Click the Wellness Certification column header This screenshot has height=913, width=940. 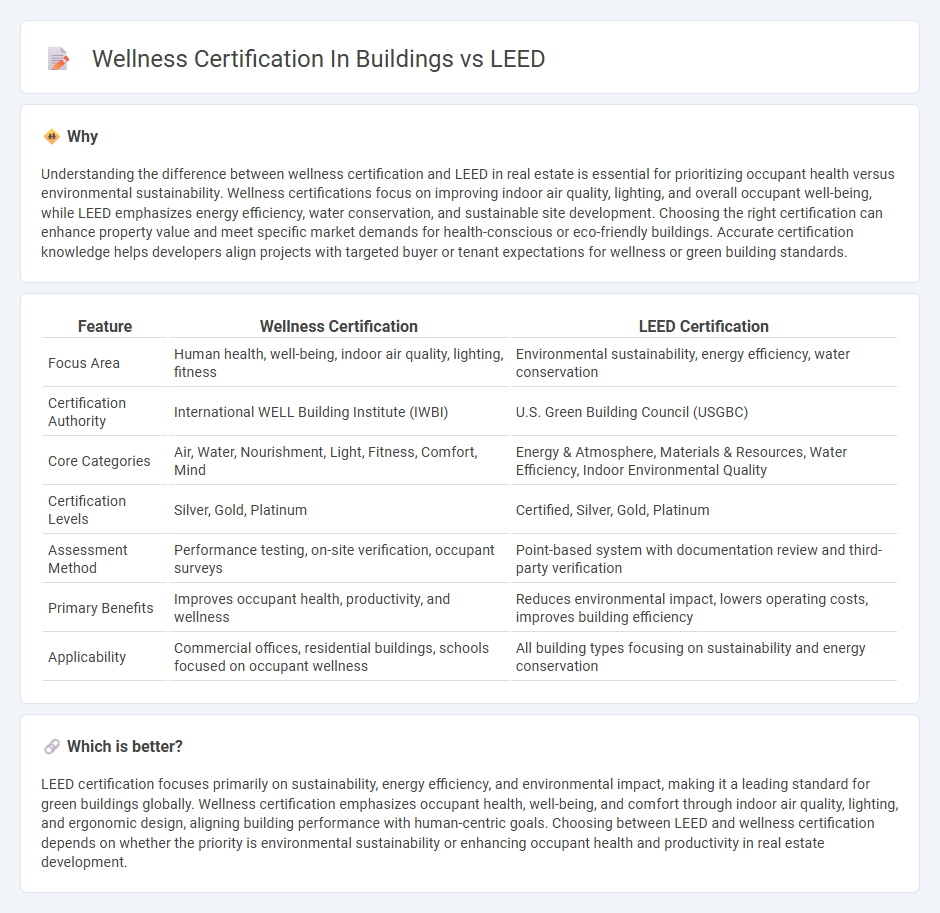(x=339, y=326)
